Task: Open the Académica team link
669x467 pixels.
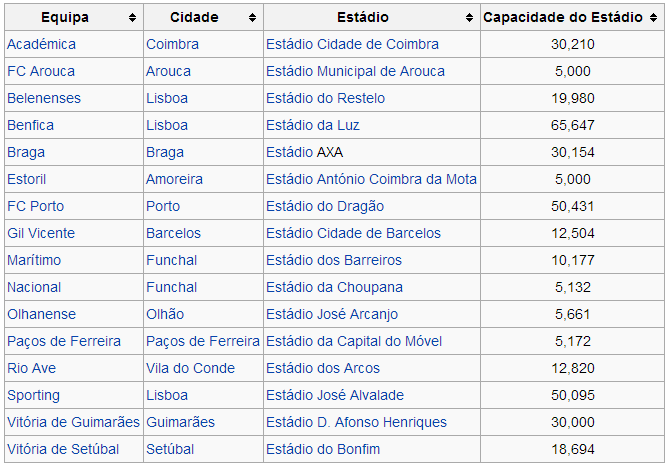Action: click(x=41, y=44)
